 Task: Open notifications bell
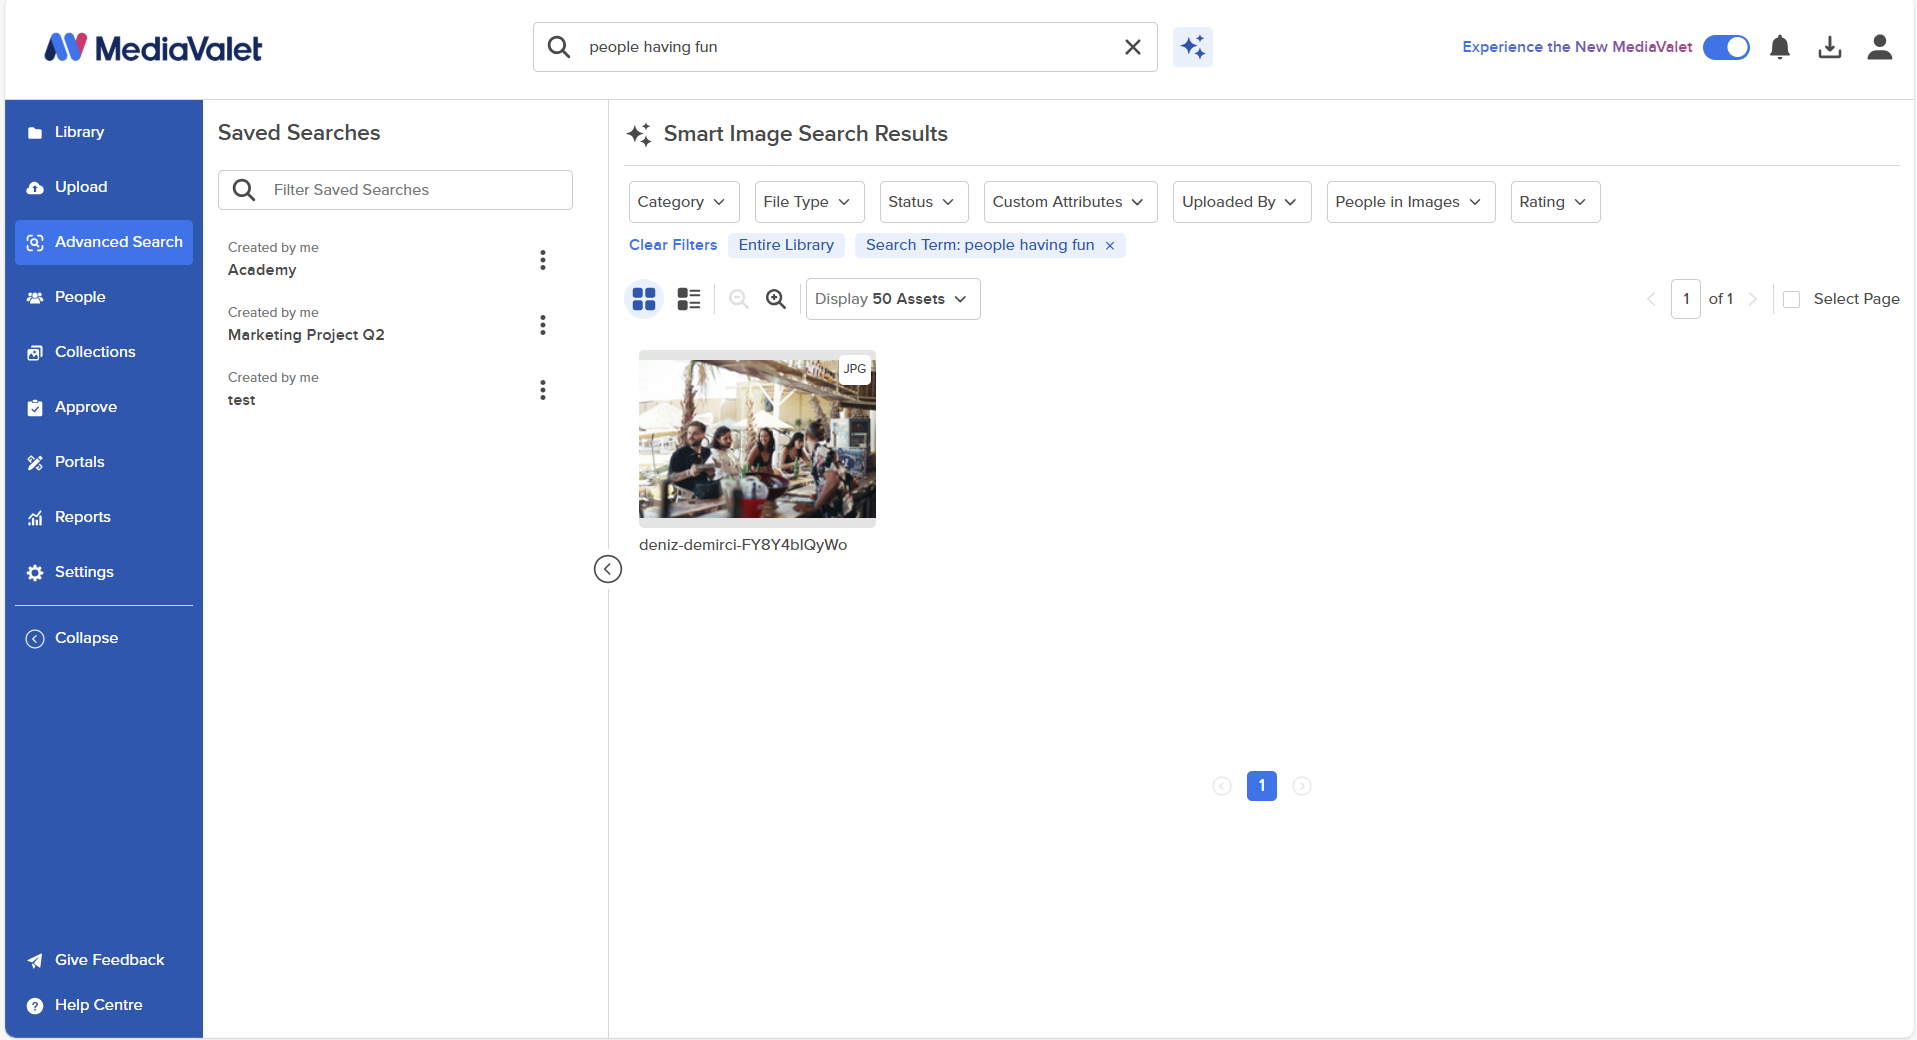pyautogui.click(x=1780, y=47)
